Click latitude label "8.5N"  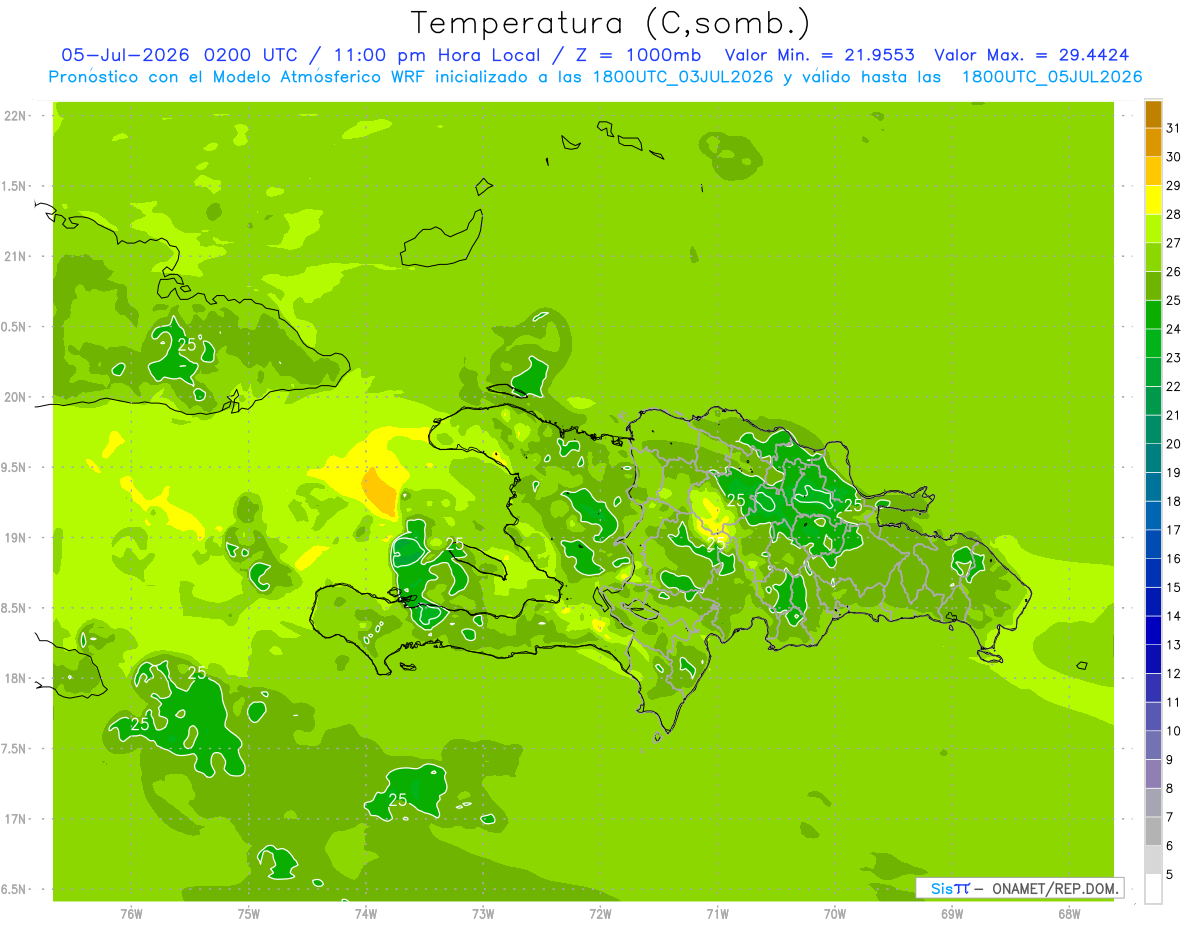pos(16,608)
